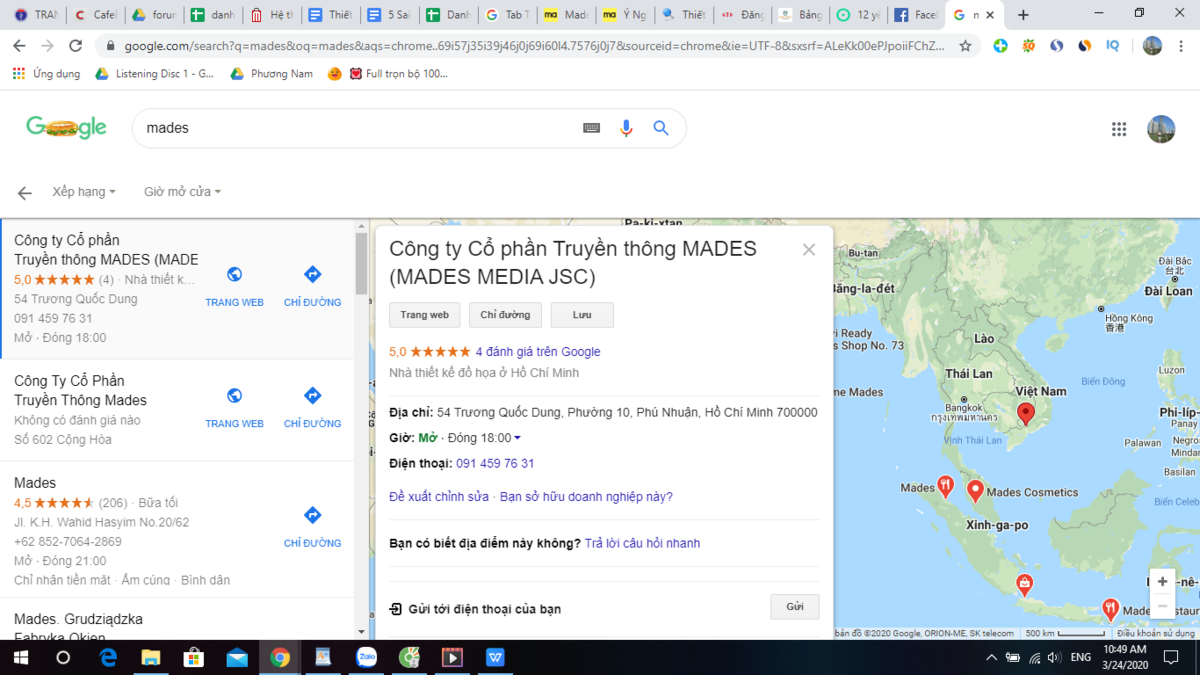Open the new tab plus button
The image size is (1200, 675).
point(1023,15)
